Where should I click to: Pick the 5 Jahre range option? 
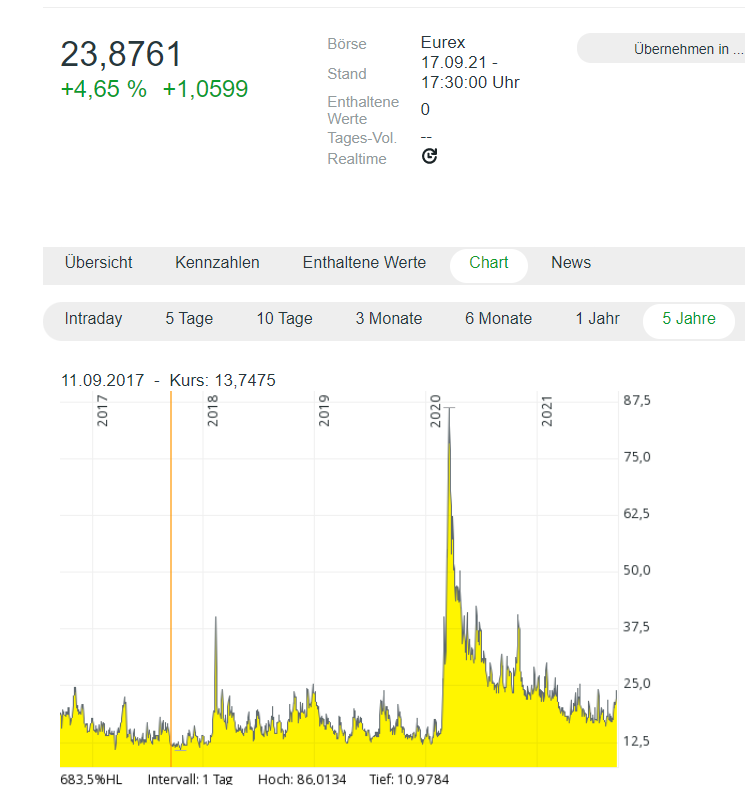coord(689,319)
